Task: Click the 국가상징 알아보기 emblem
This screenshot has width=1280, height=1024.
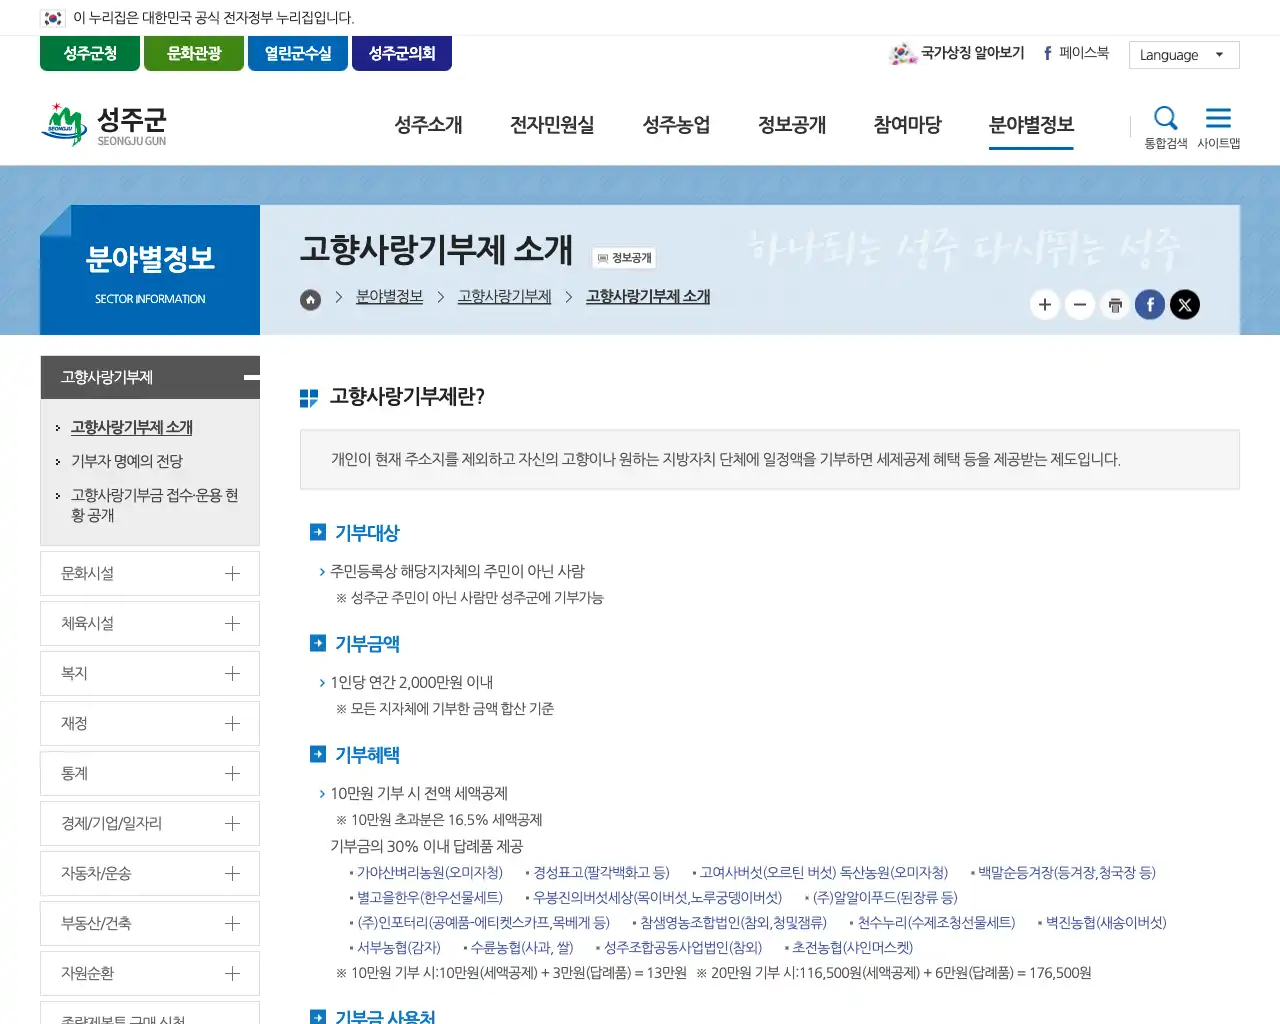Action: click(957, 53)
